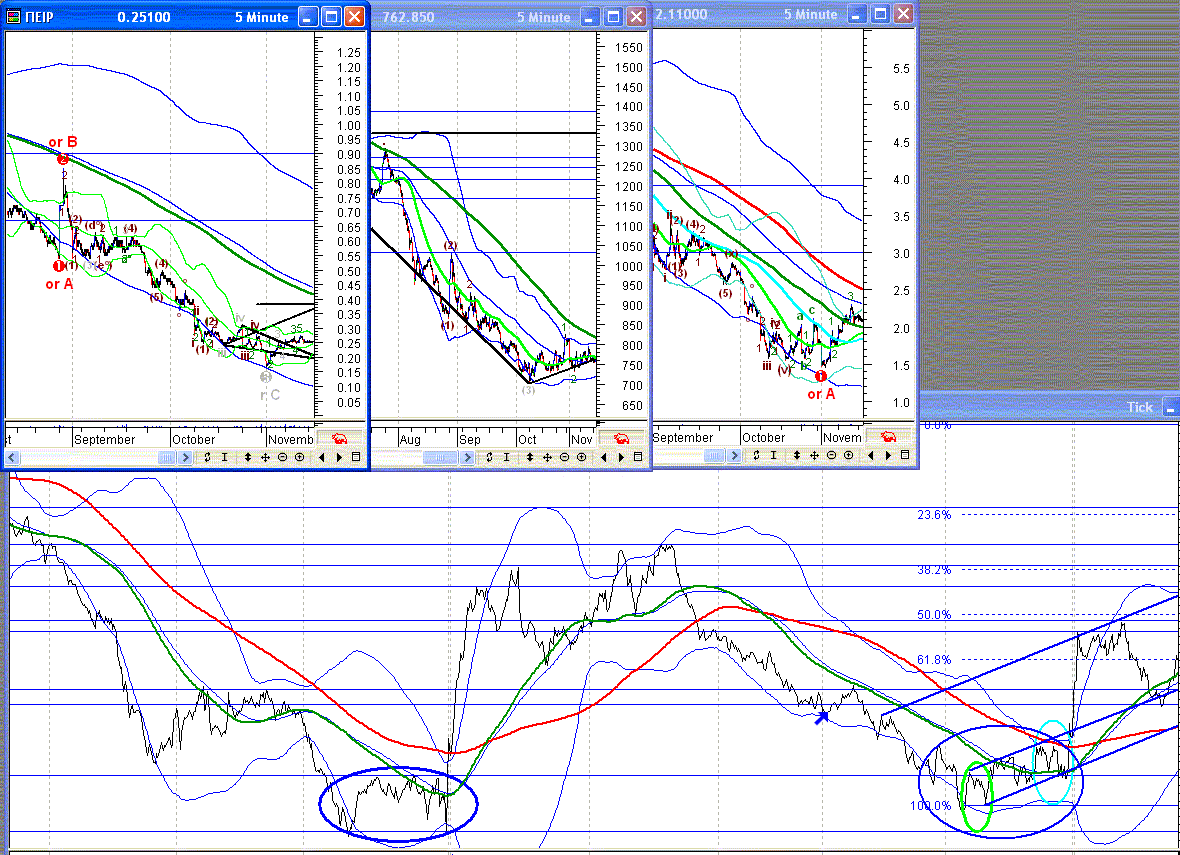Minimize the 762.850 chart window
Viewport: 1180px width, 855px height.
pos(590,17)
